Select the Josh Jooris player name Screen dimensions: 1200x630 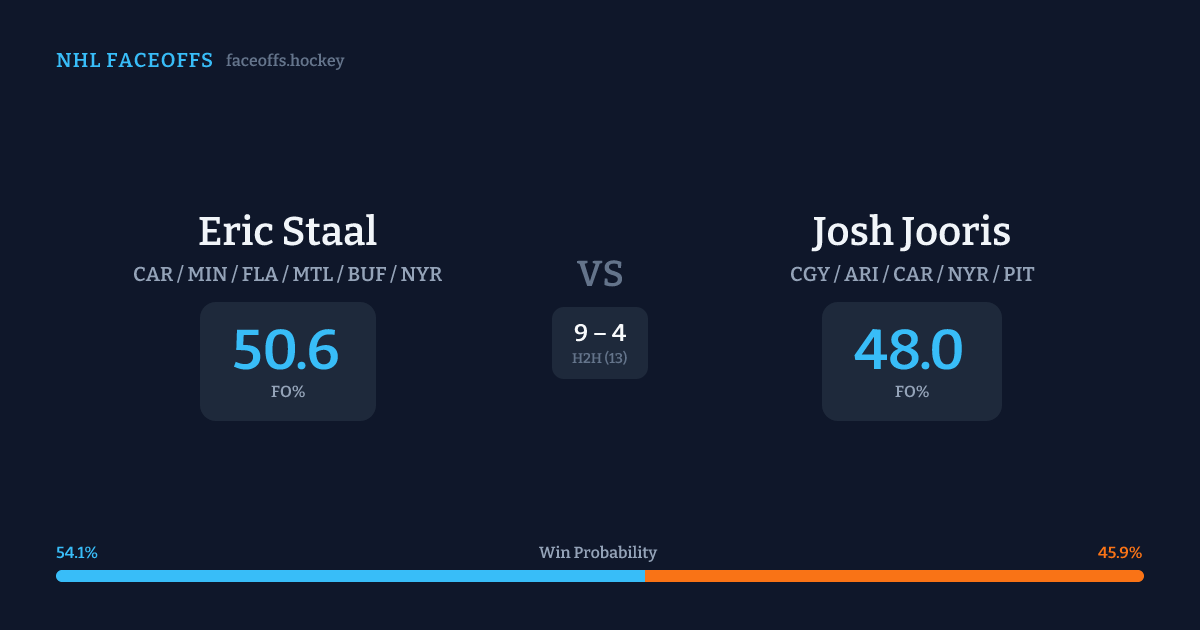tap(911, 231)
